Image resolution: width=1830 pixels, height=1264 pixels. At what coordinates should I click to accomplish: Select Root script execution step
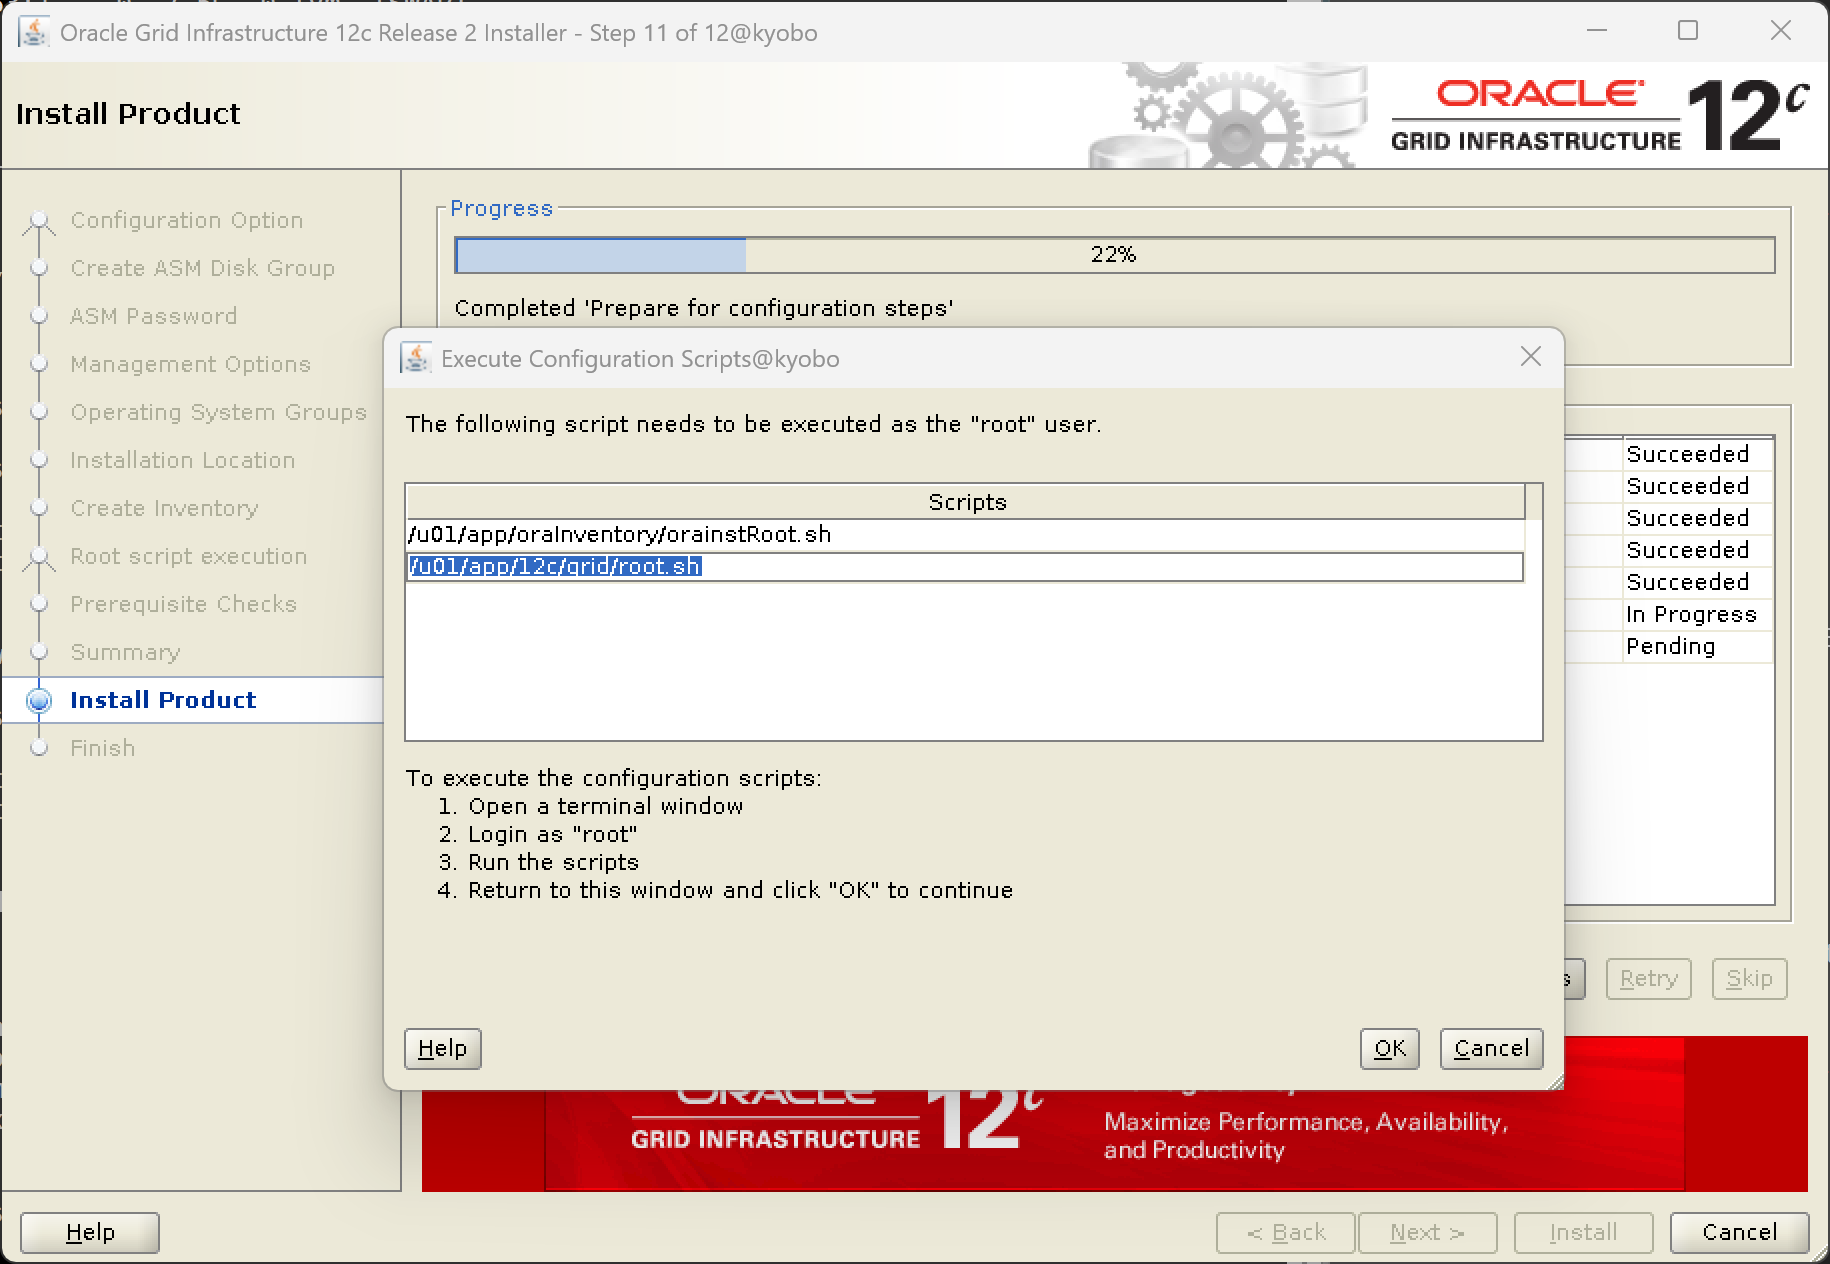tap(188, 556)
